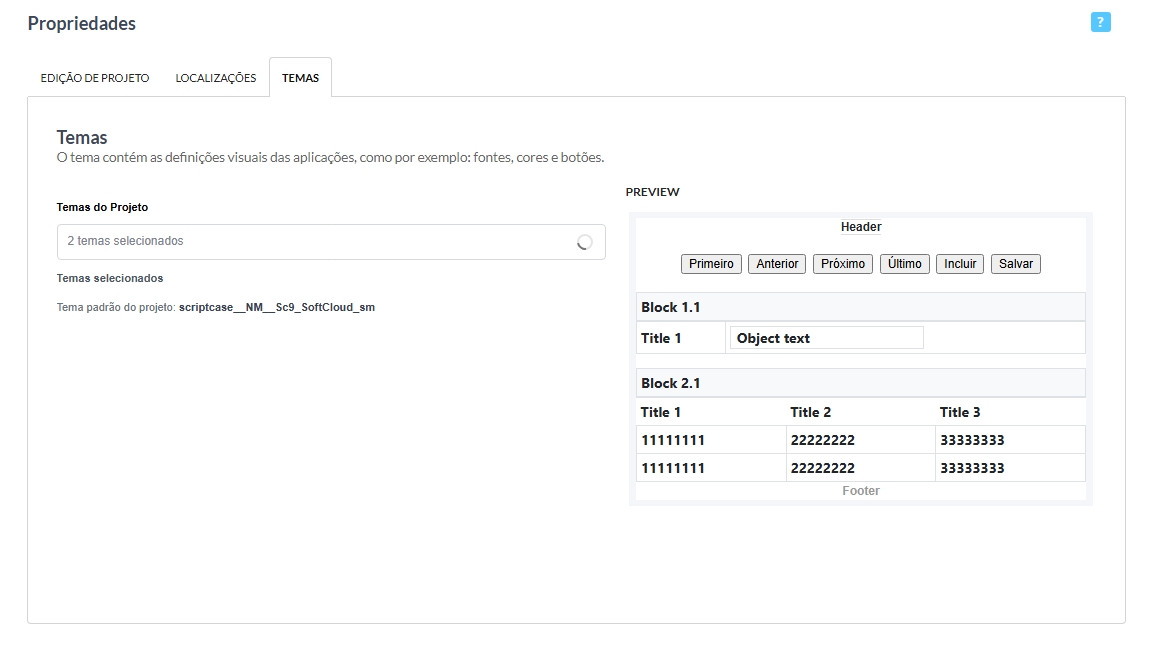Click the Title 3 column header
The height and width of the screenshot is (652, 1152).
(960, 412)
